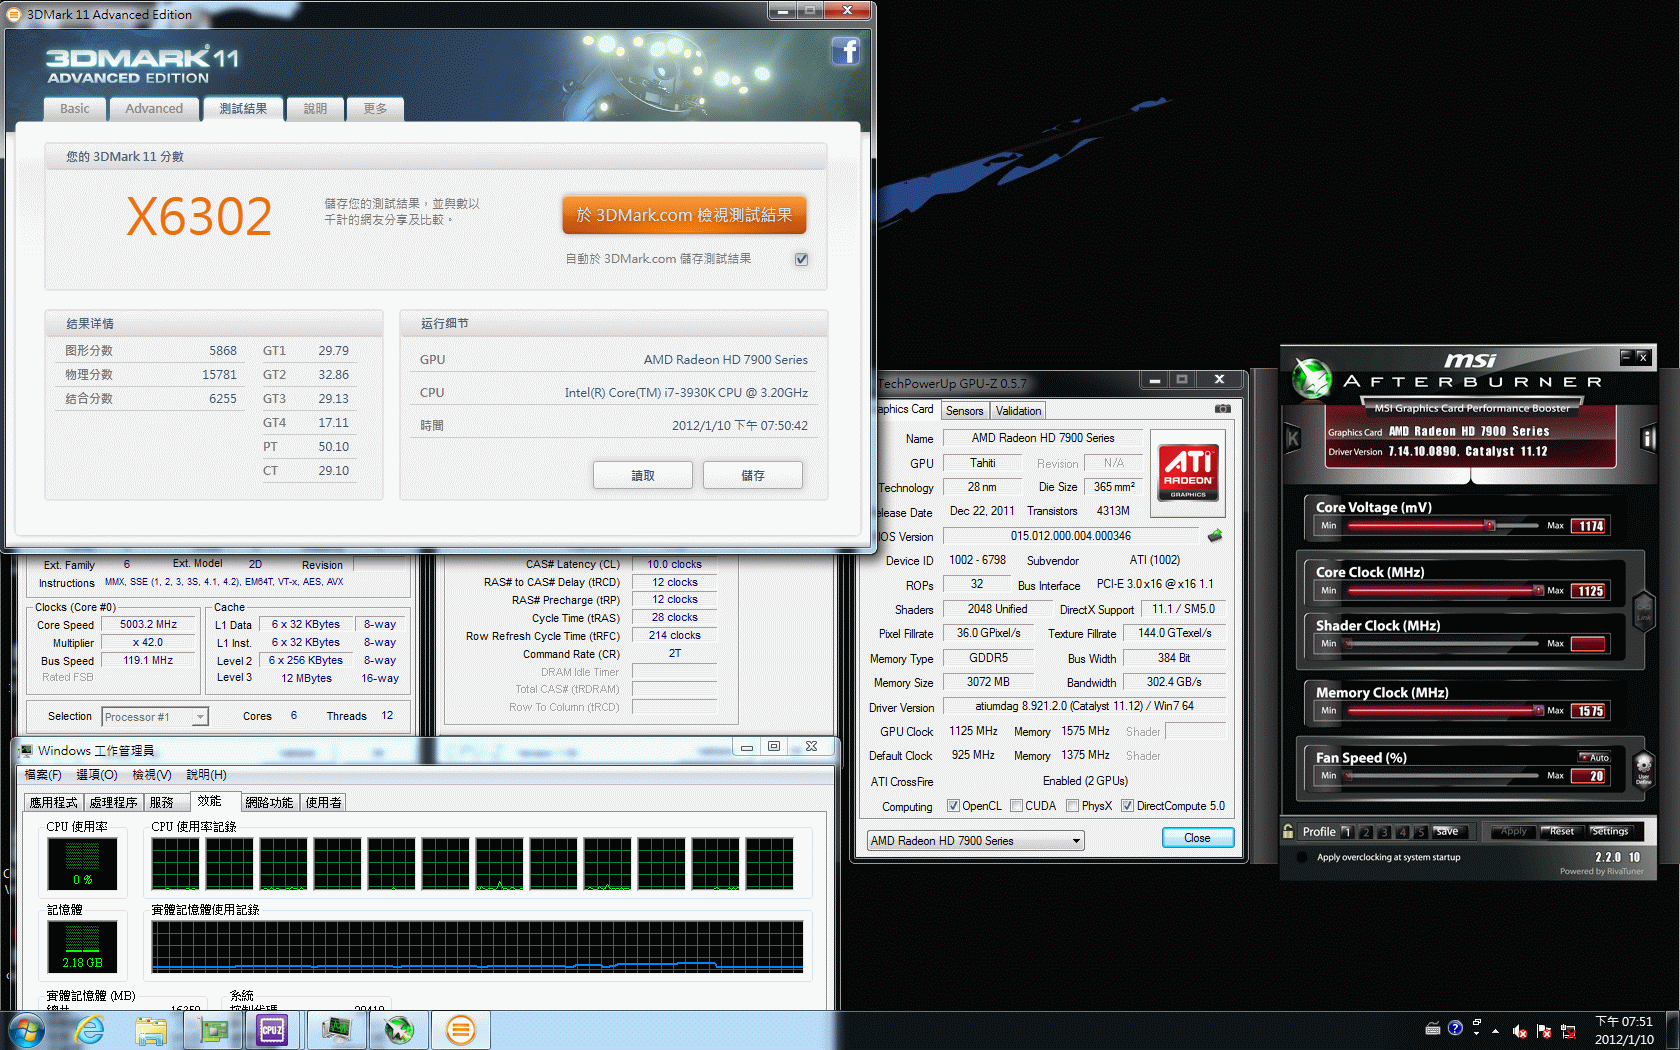Open the Facebook icon in 3DMark 11
Image resolution: width=1680 pixels, height=1050 pixels.
[x=846, y=50]
